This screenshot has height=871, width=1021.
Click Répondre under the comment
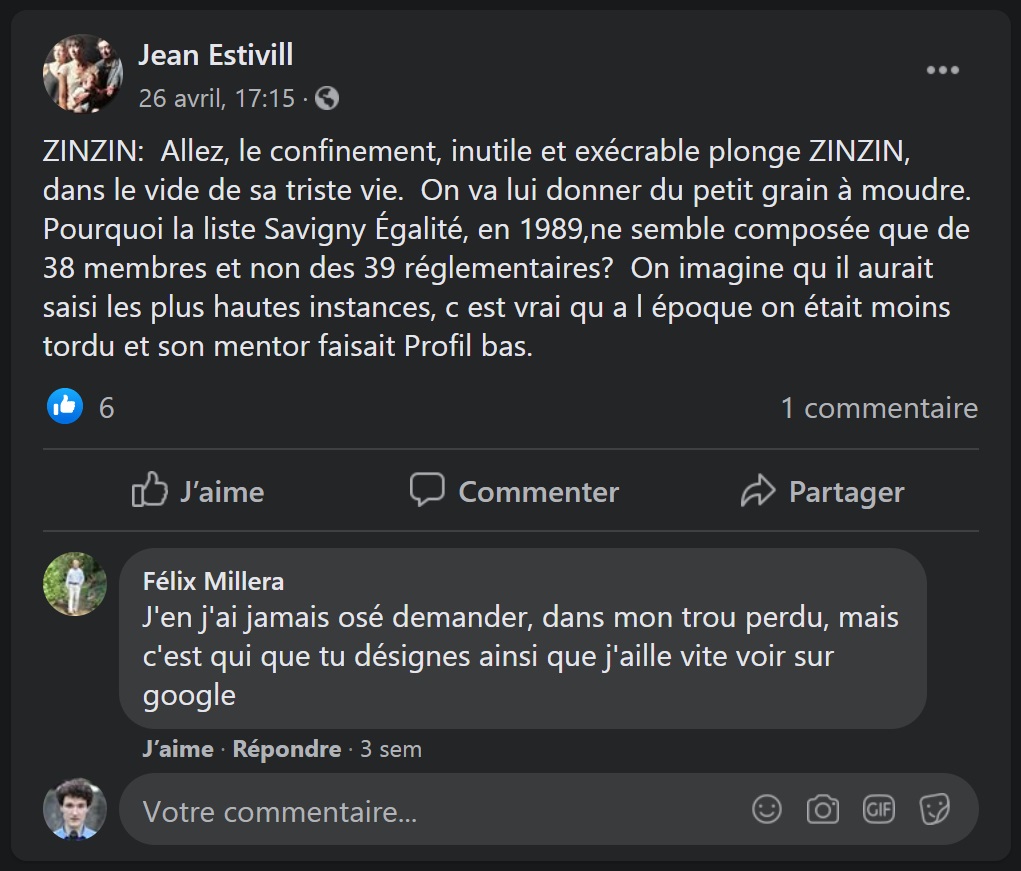(x=287, y=749)
